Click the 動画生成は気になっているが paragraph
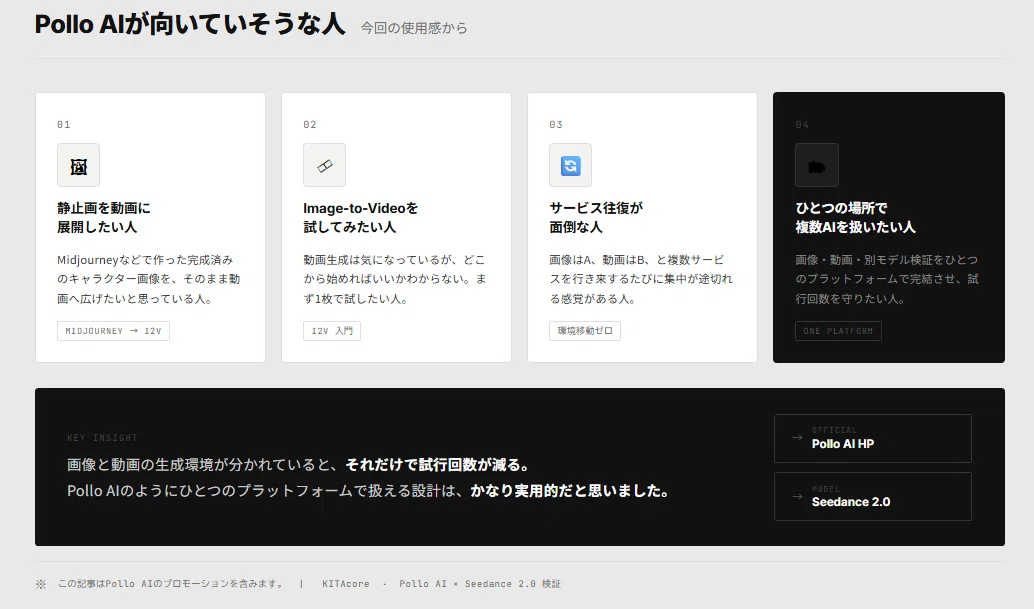 click(395, 279)
